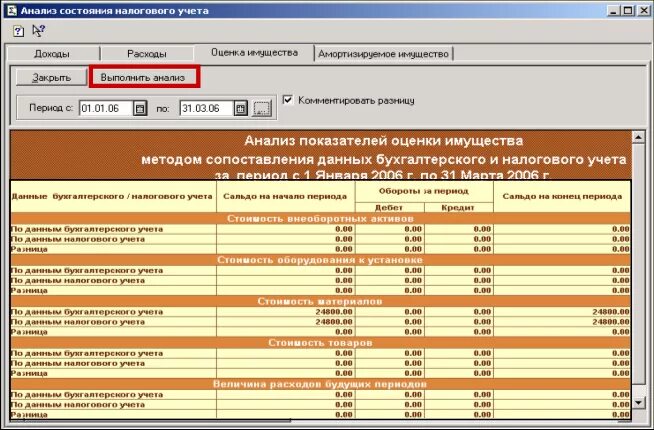The width and height of the screenshot is (654, 430).
Task: Open calendar for period end date
Action: 241,108
